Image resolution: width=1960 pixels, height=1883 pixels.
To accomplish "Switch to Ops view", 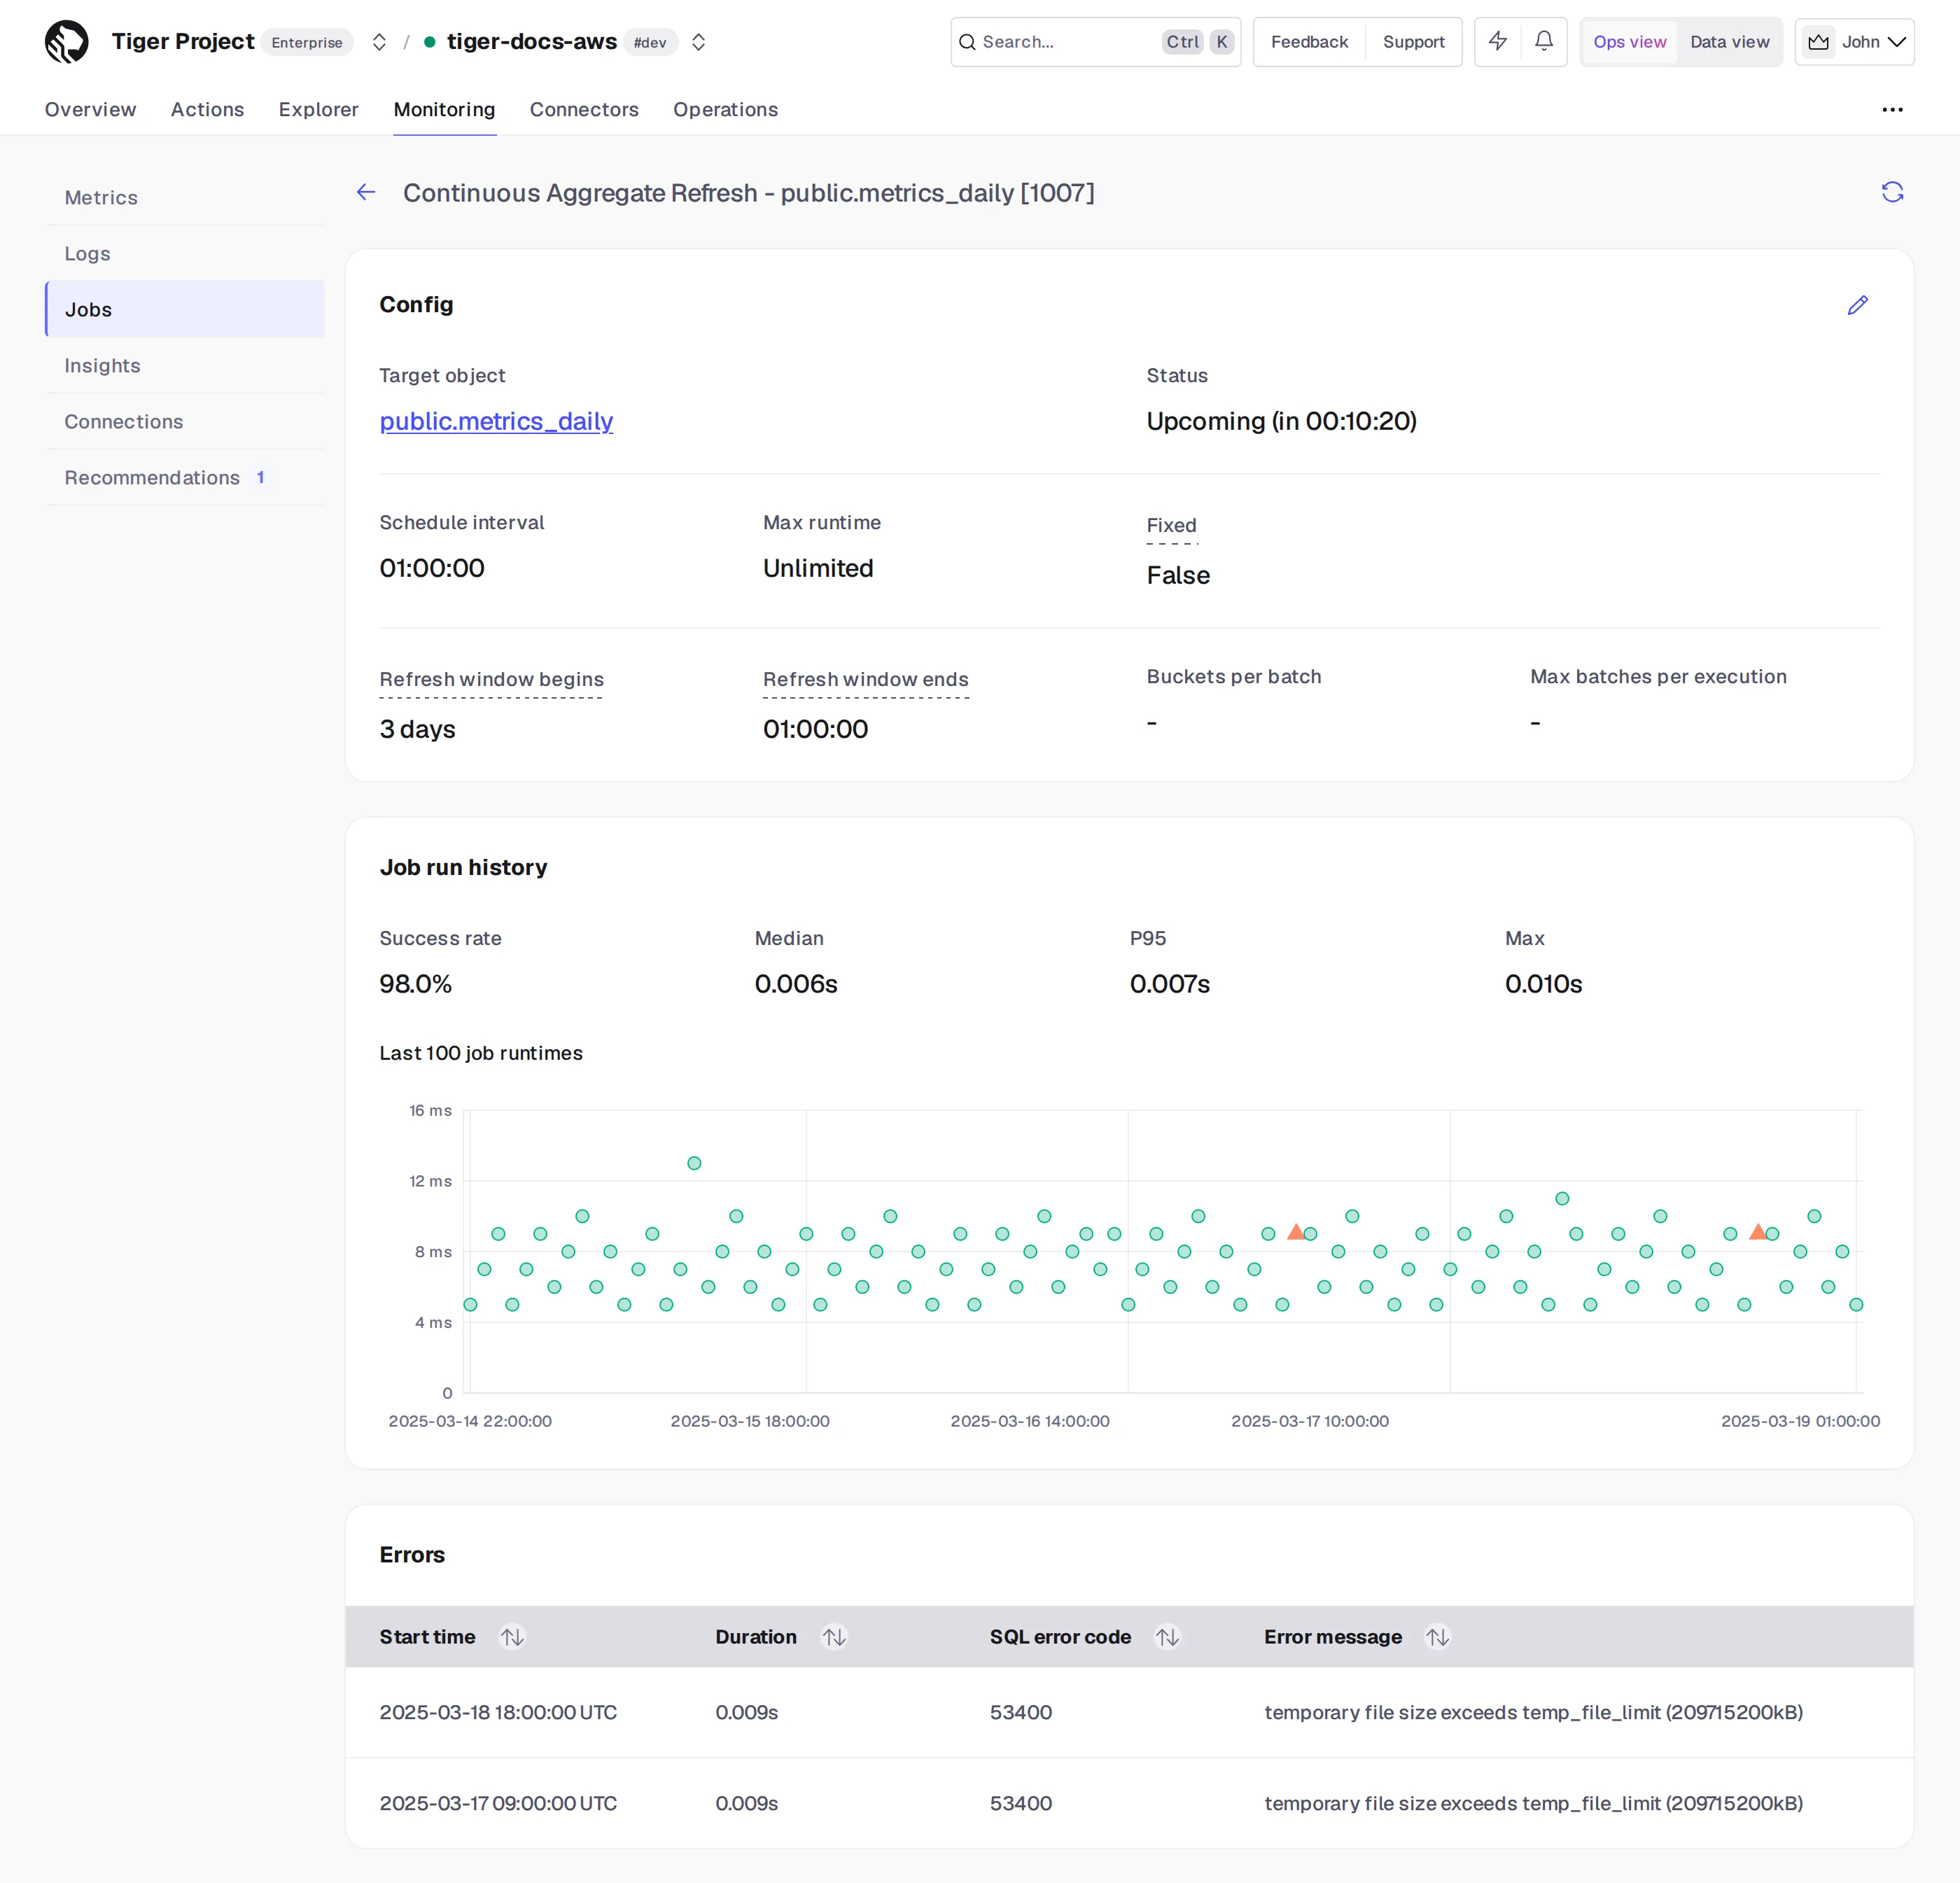I will [x=1629, y=42].
